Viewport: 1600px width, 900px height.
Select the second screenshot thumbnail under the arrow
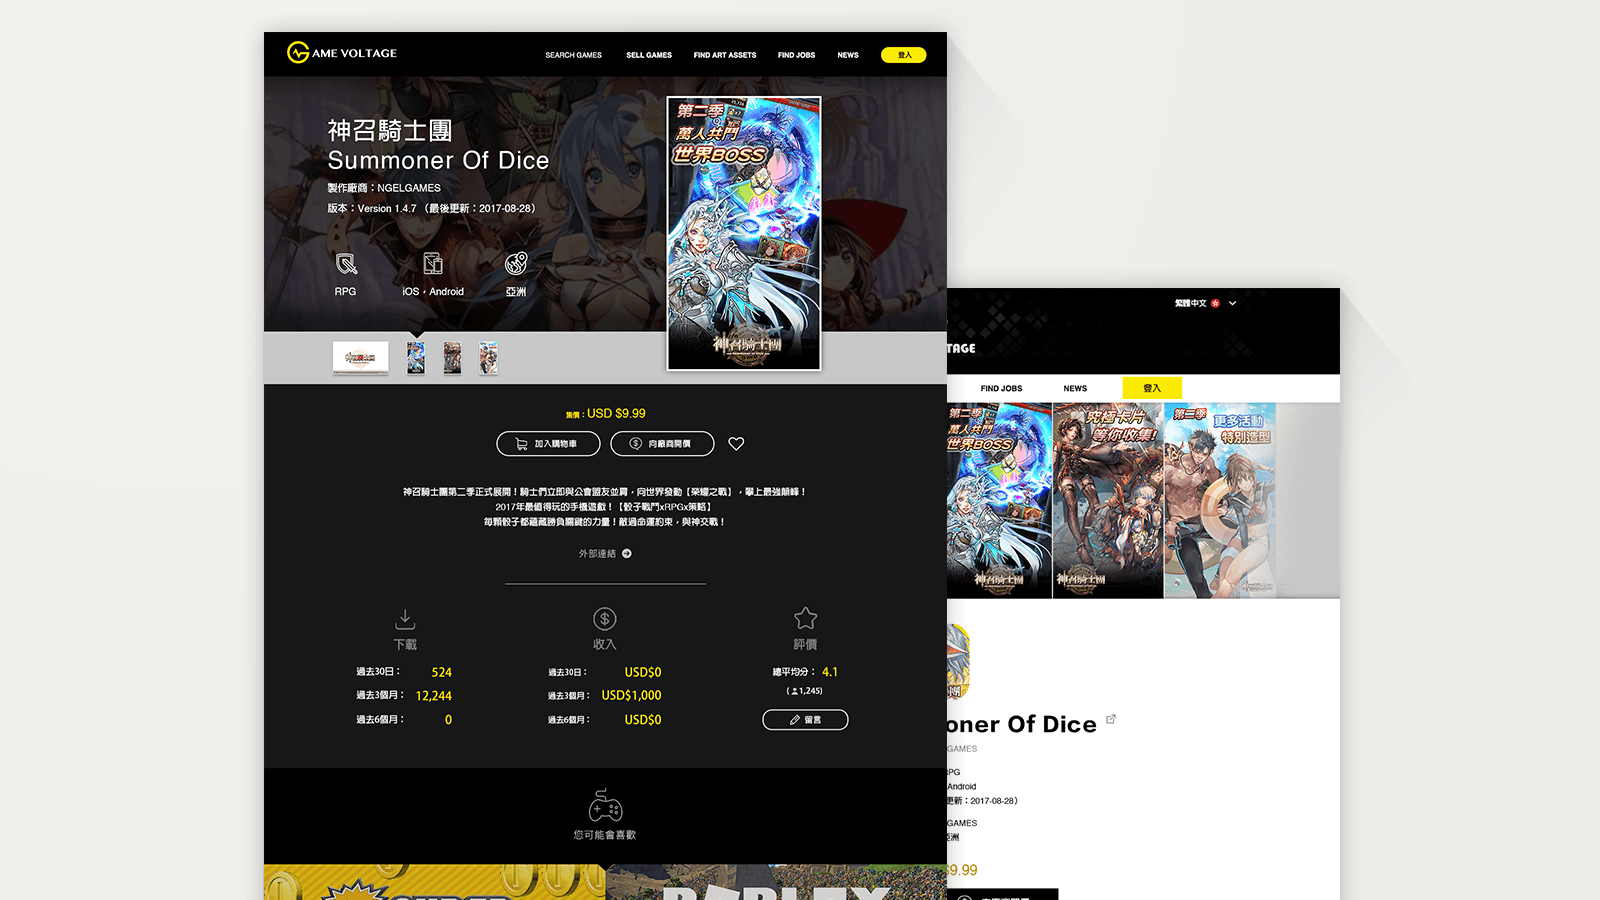[x=416, y=358]
